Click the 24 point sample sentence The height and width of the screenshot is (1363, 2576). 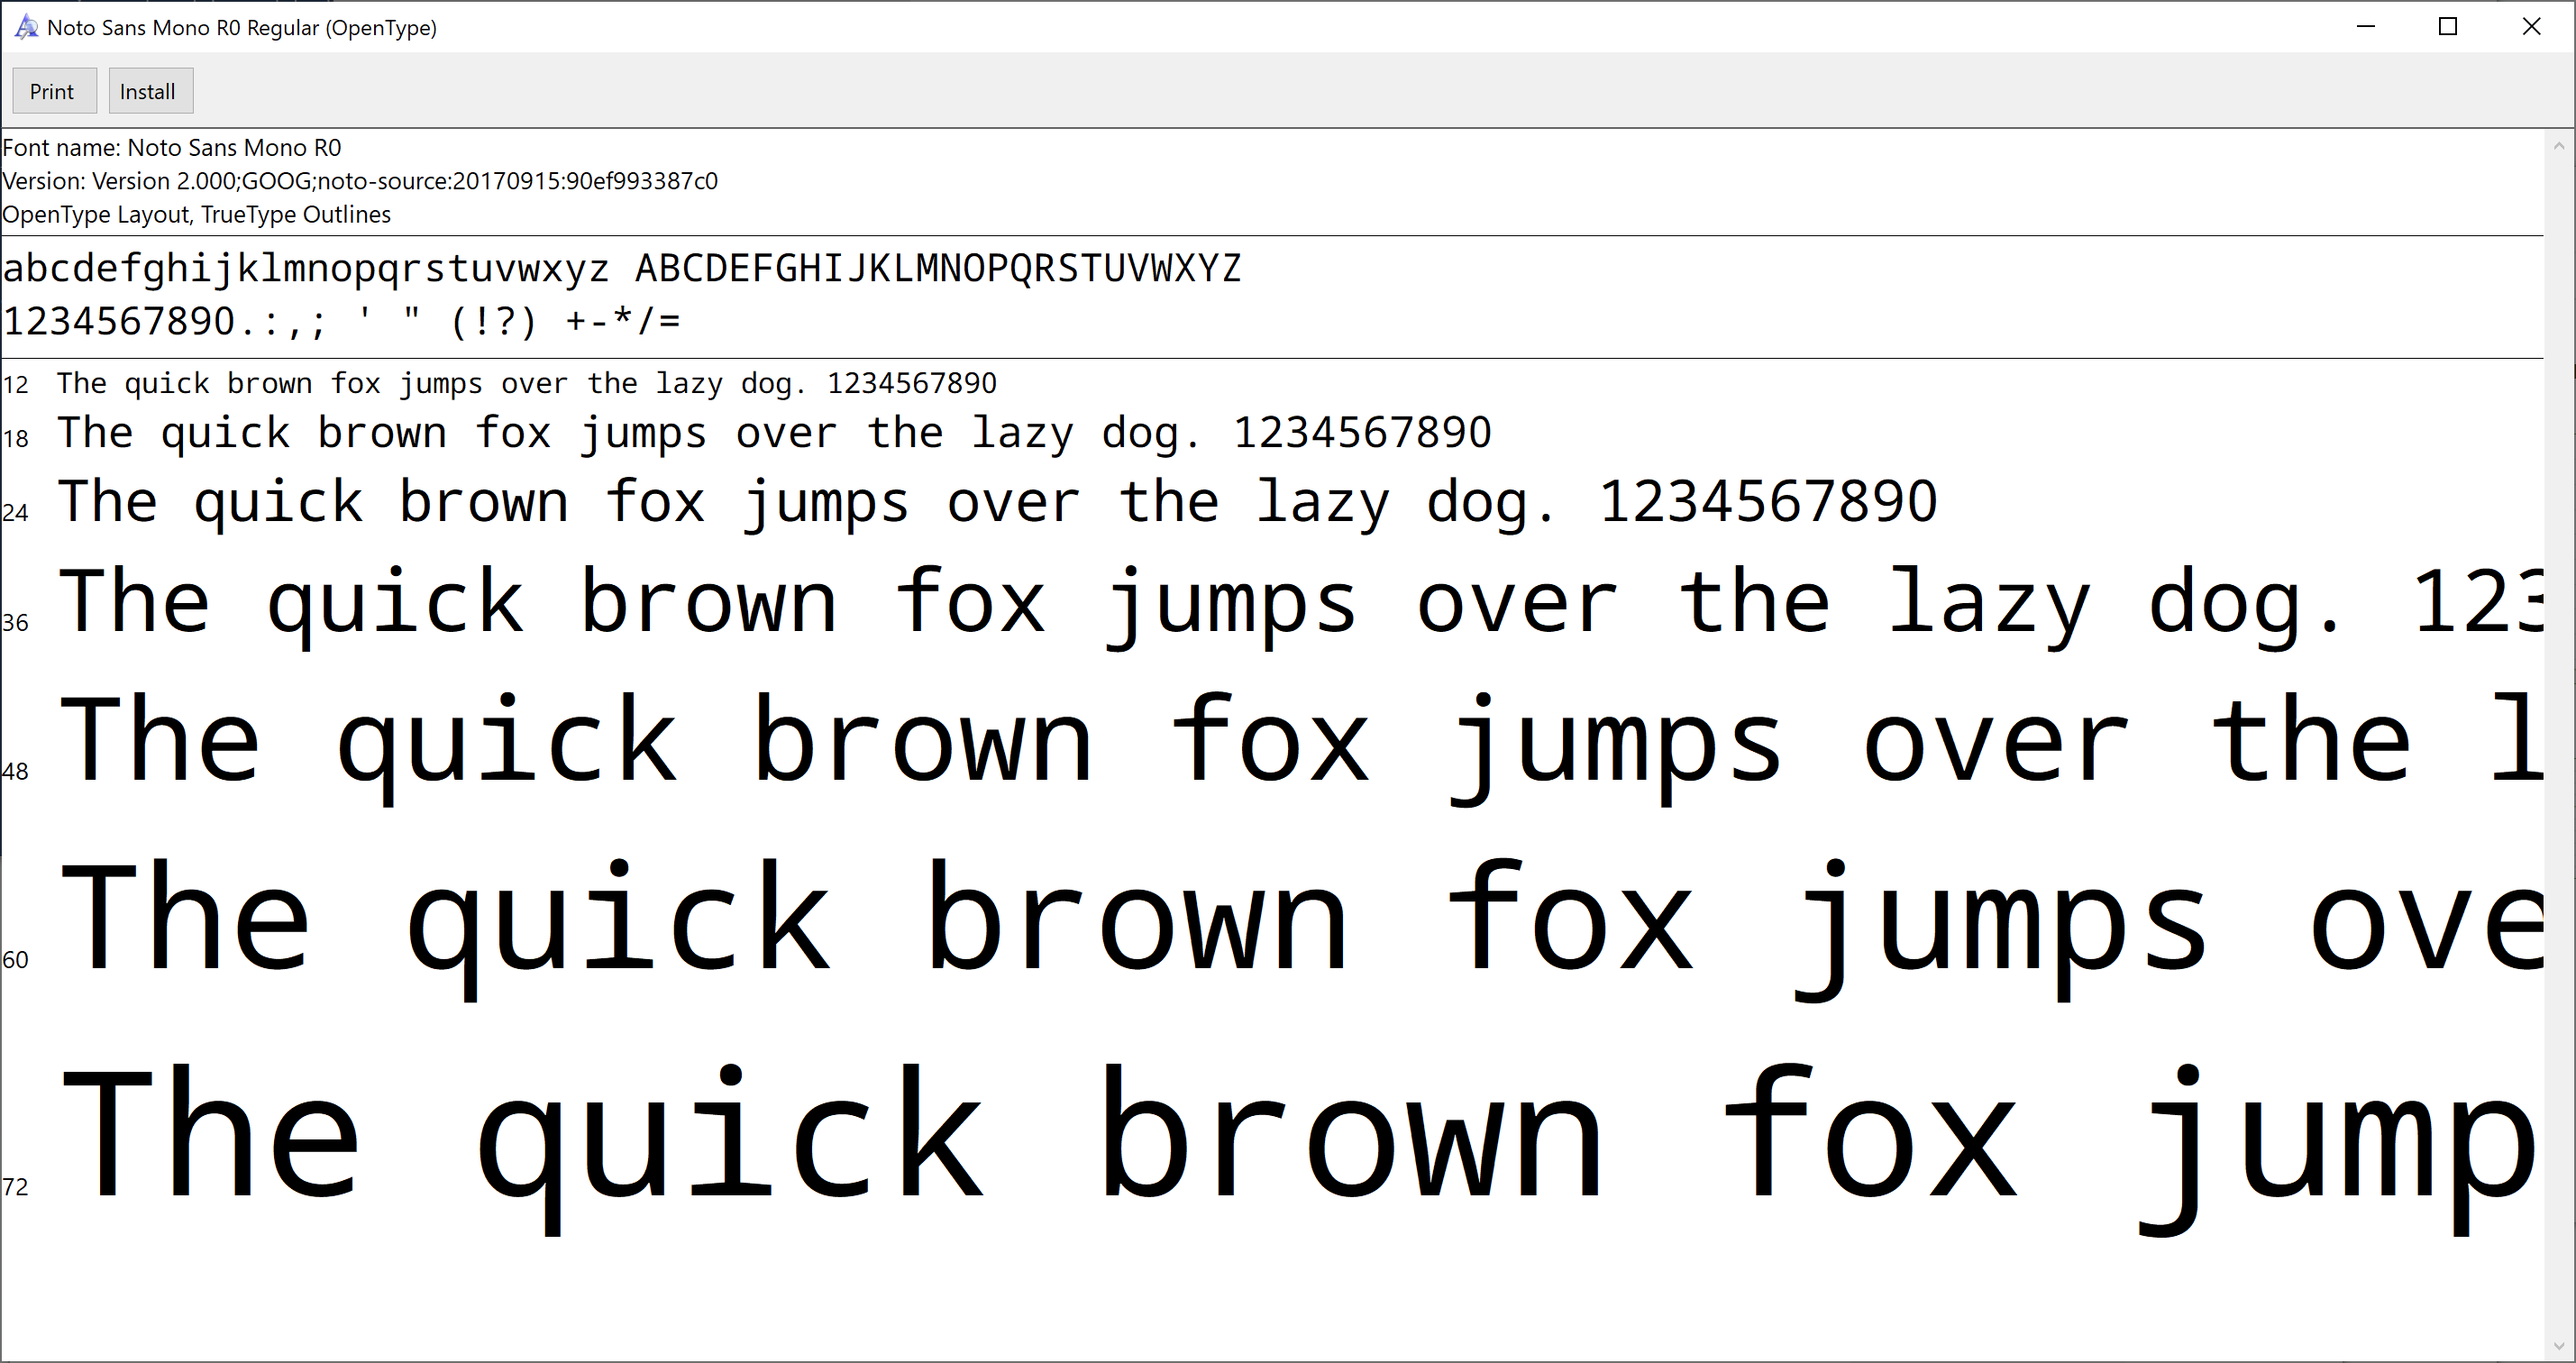[997, 502]
